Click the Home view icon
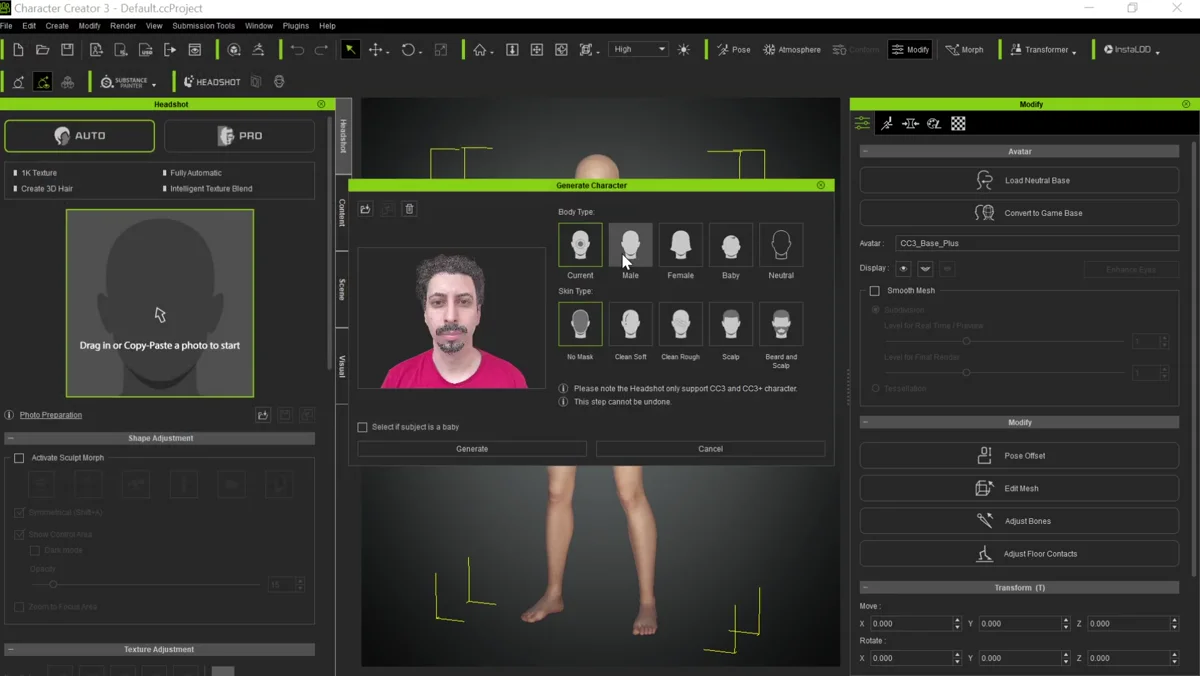1200x676 pixels. coord(480,49)
